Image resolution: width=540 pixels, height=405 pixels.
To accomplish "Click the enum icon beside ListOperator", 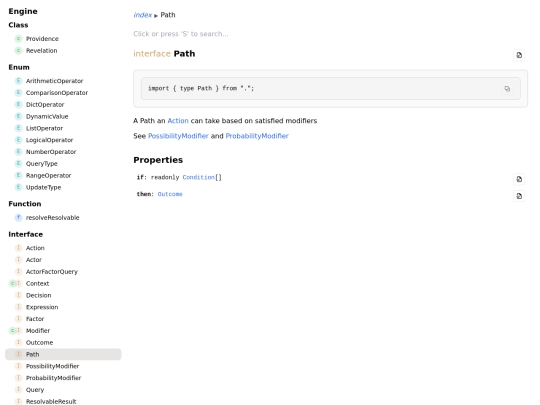I will click(19, 128).
